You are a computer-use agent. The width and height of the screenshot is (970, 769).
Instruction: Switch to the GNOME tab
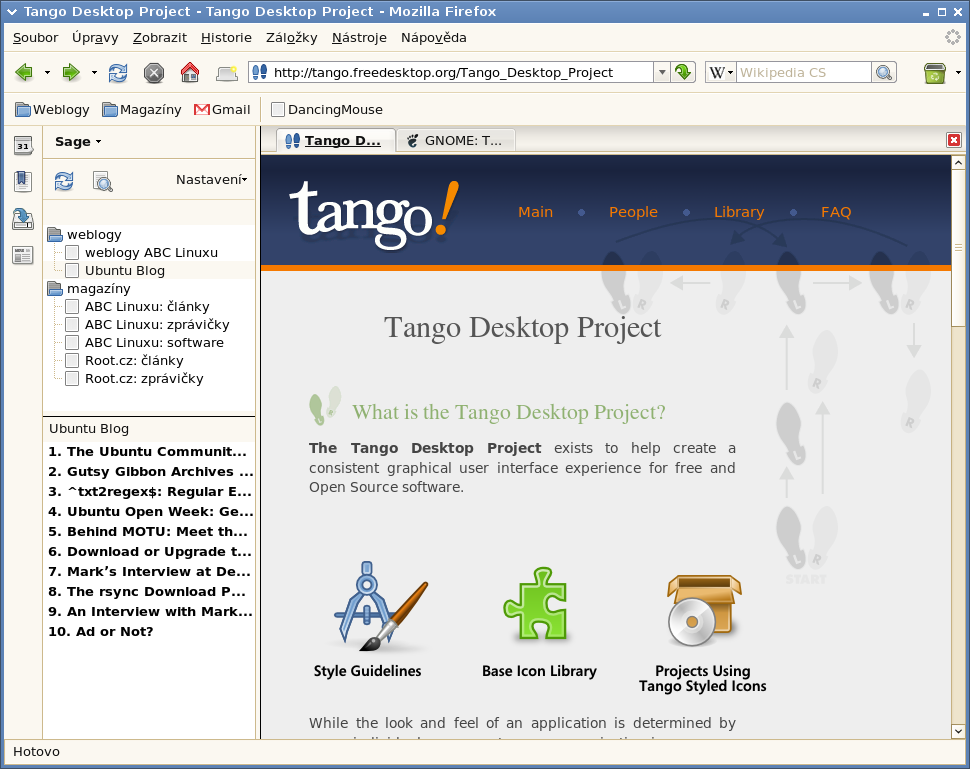[456, 141]
